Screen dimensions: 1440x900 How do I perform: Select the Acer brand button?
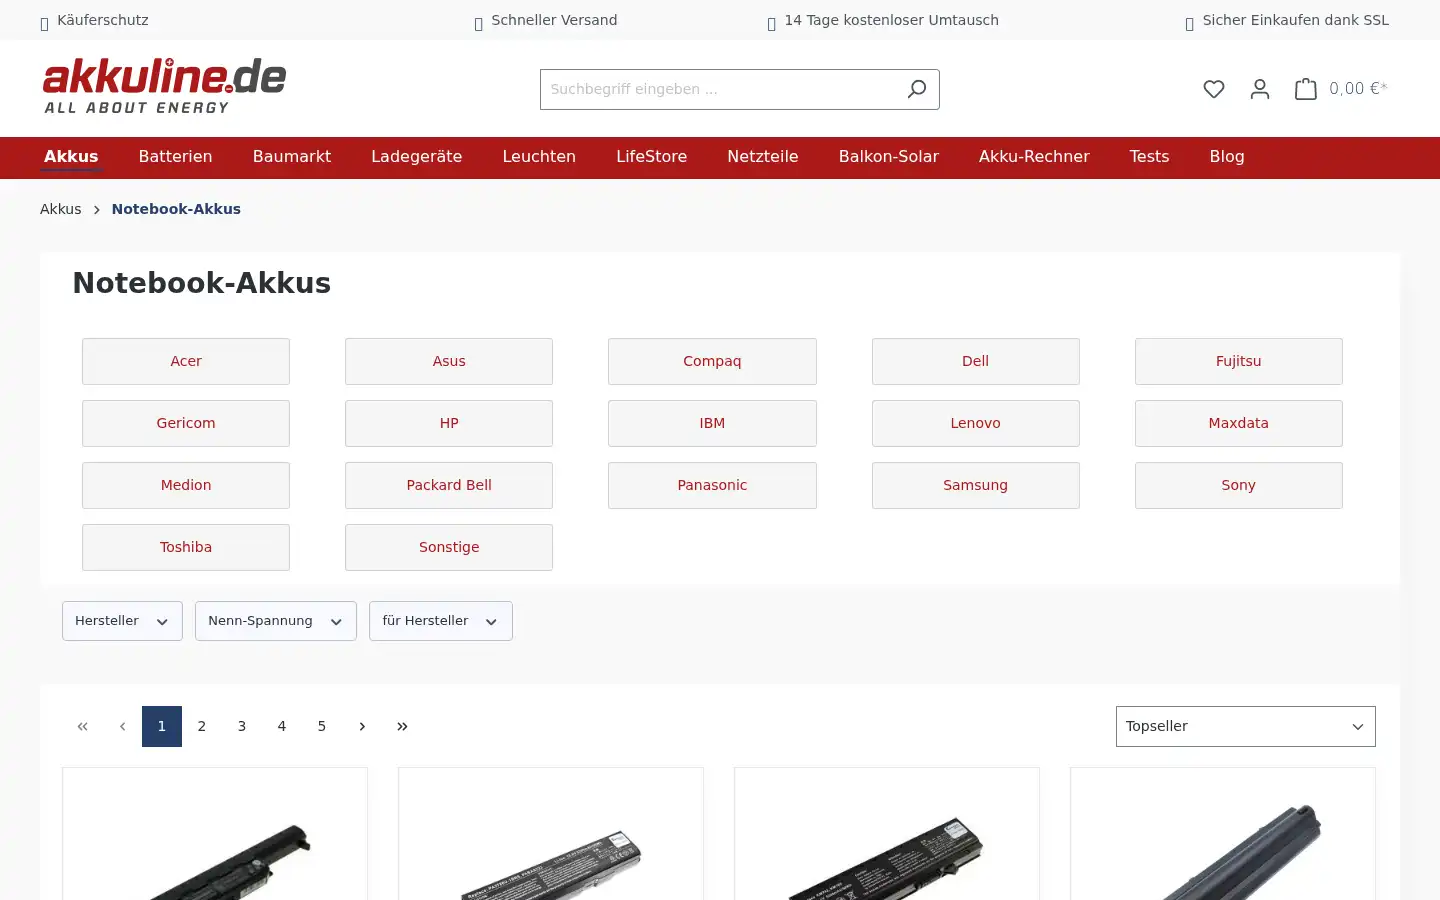click(x=186, y=361)
